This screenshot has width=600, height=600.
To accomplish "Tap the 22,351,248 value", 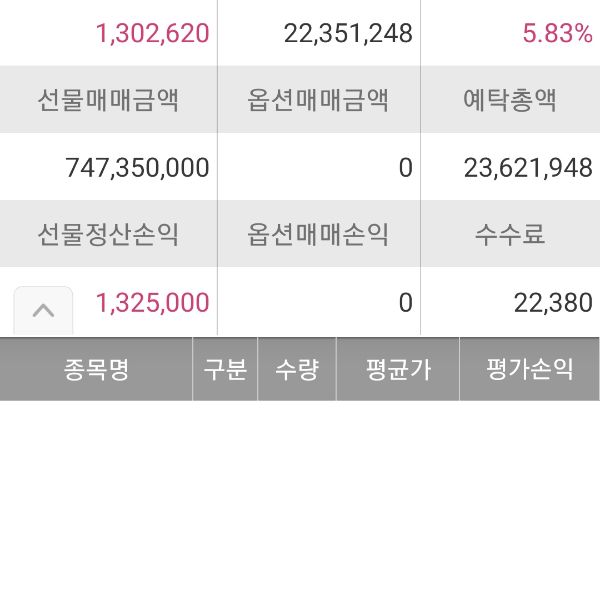I will coord(348,33).
